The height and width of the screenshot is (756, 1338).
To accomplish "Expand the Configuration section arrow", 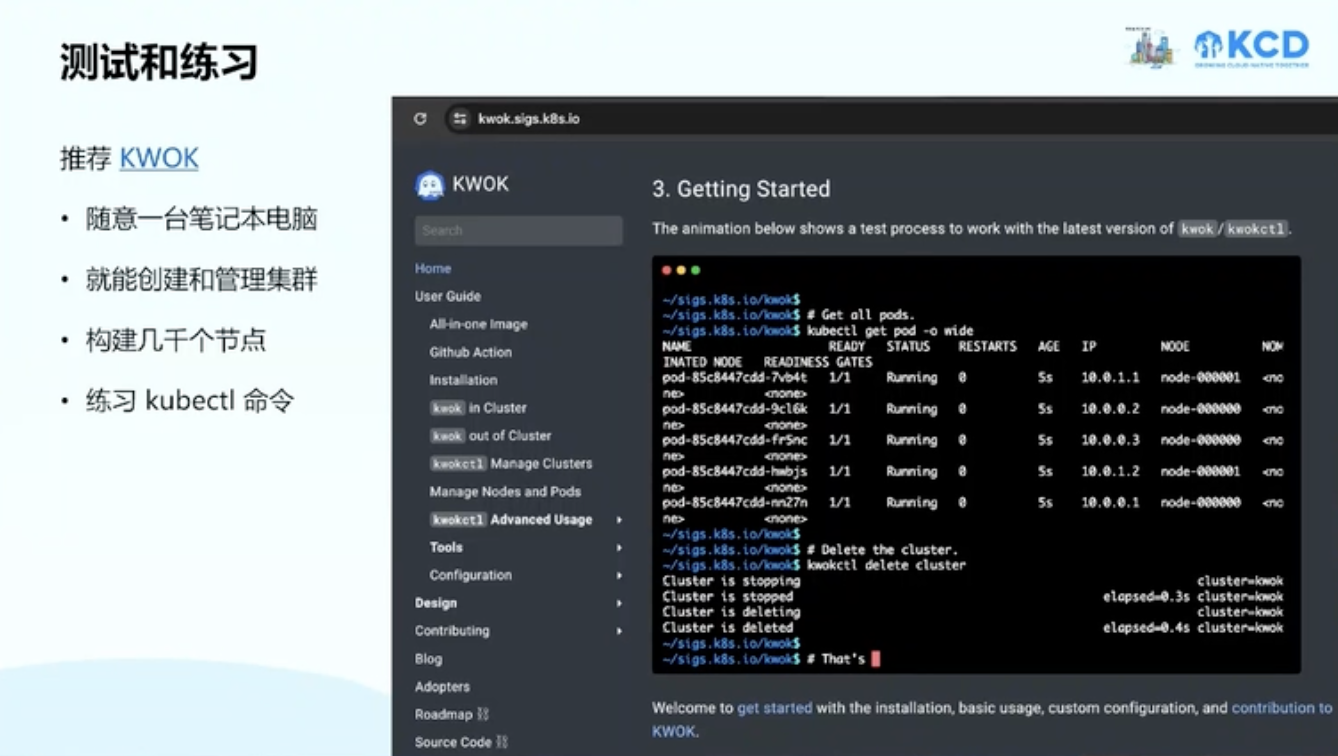I will 619,576.
